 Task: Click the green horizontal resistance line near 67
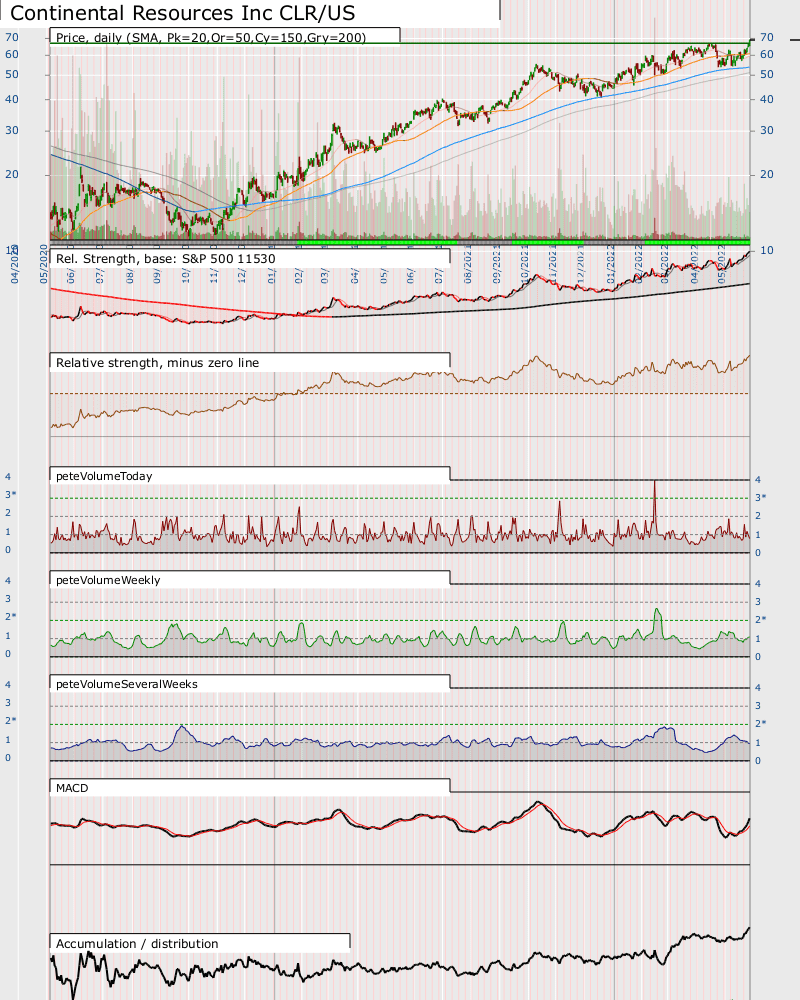point(399,43)
